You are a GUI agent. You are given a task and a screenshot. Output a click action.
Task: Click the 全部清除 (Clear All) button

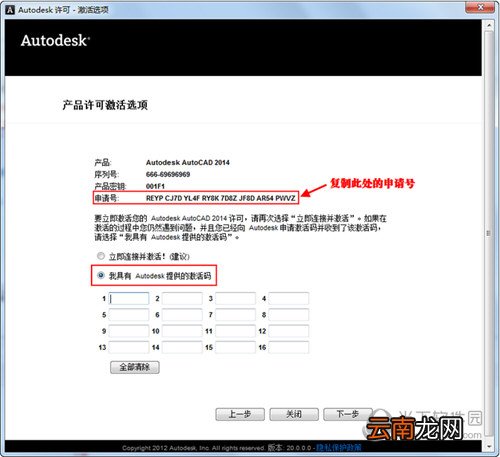(135, 367)
